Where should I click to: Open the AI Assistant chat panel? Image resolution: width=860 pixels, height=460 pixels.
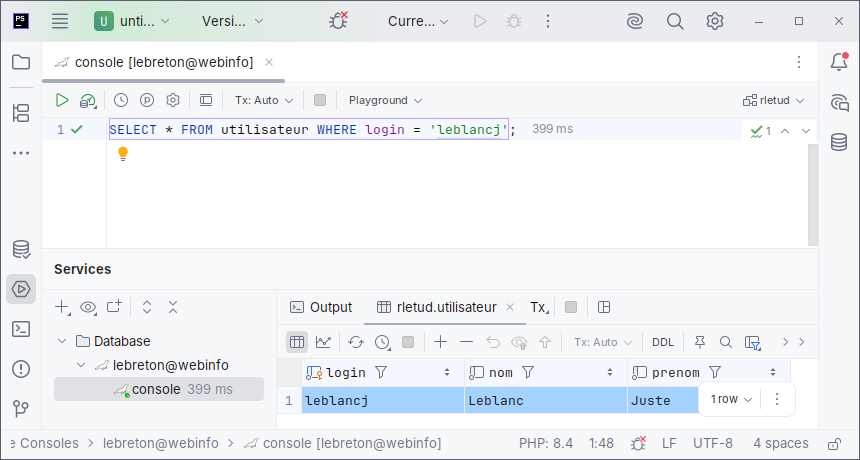[x=839, y=102]
